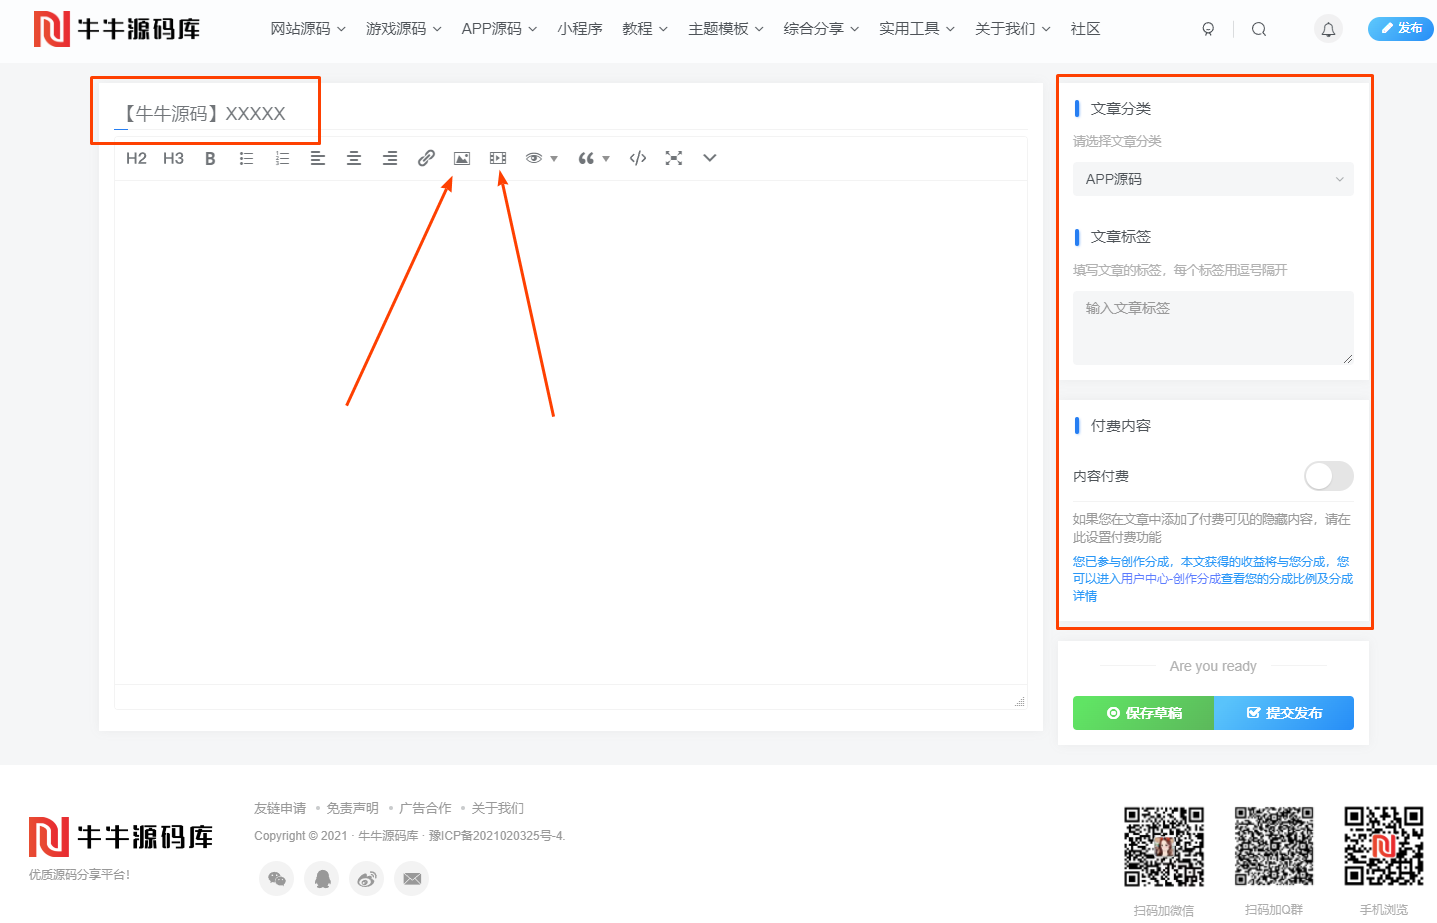Click the 扫码加微信 QR code
This screenshot has width=1437, height=923.
coord(1164,847)
